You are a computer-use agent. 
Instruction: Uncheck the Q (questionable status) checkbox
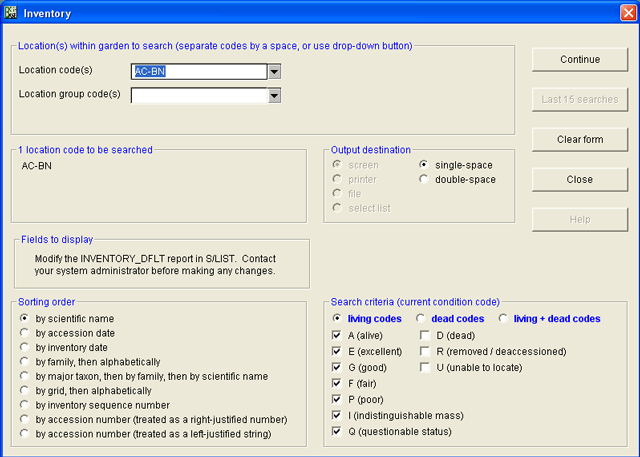coord(337,431)
